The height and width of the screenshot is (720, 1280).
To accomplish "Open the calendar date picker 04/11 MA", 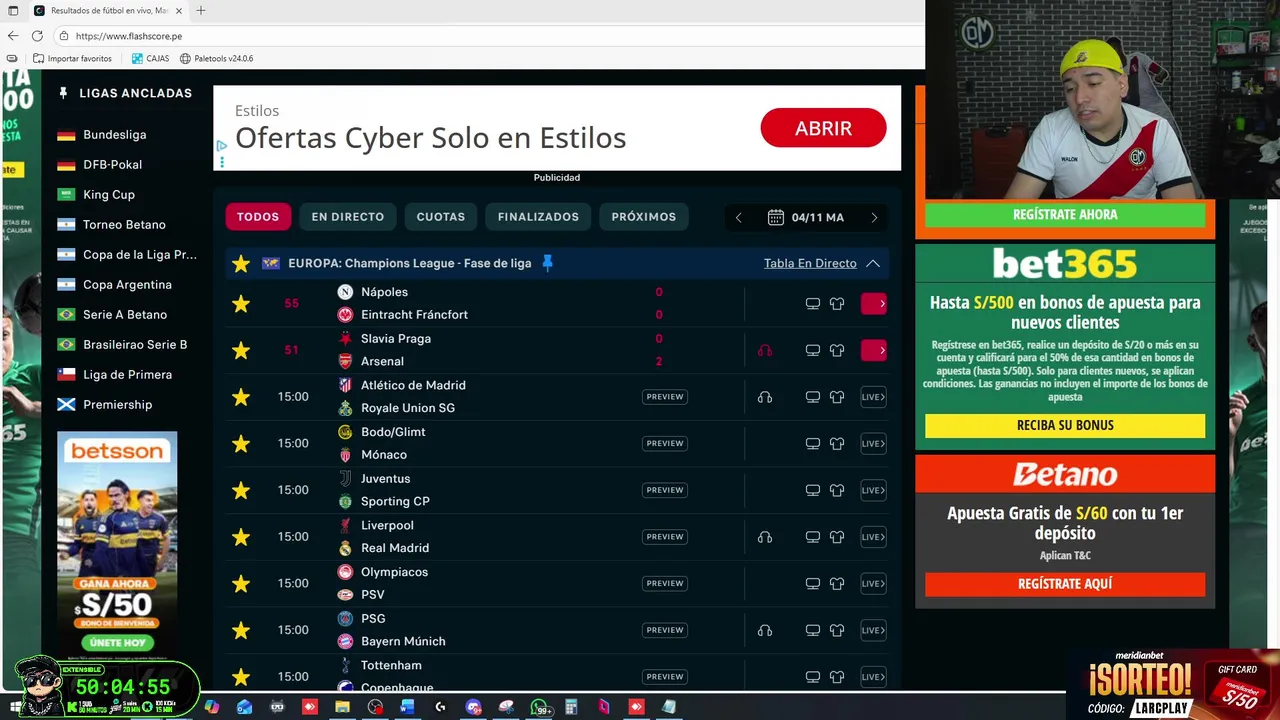I will point(806,217).
